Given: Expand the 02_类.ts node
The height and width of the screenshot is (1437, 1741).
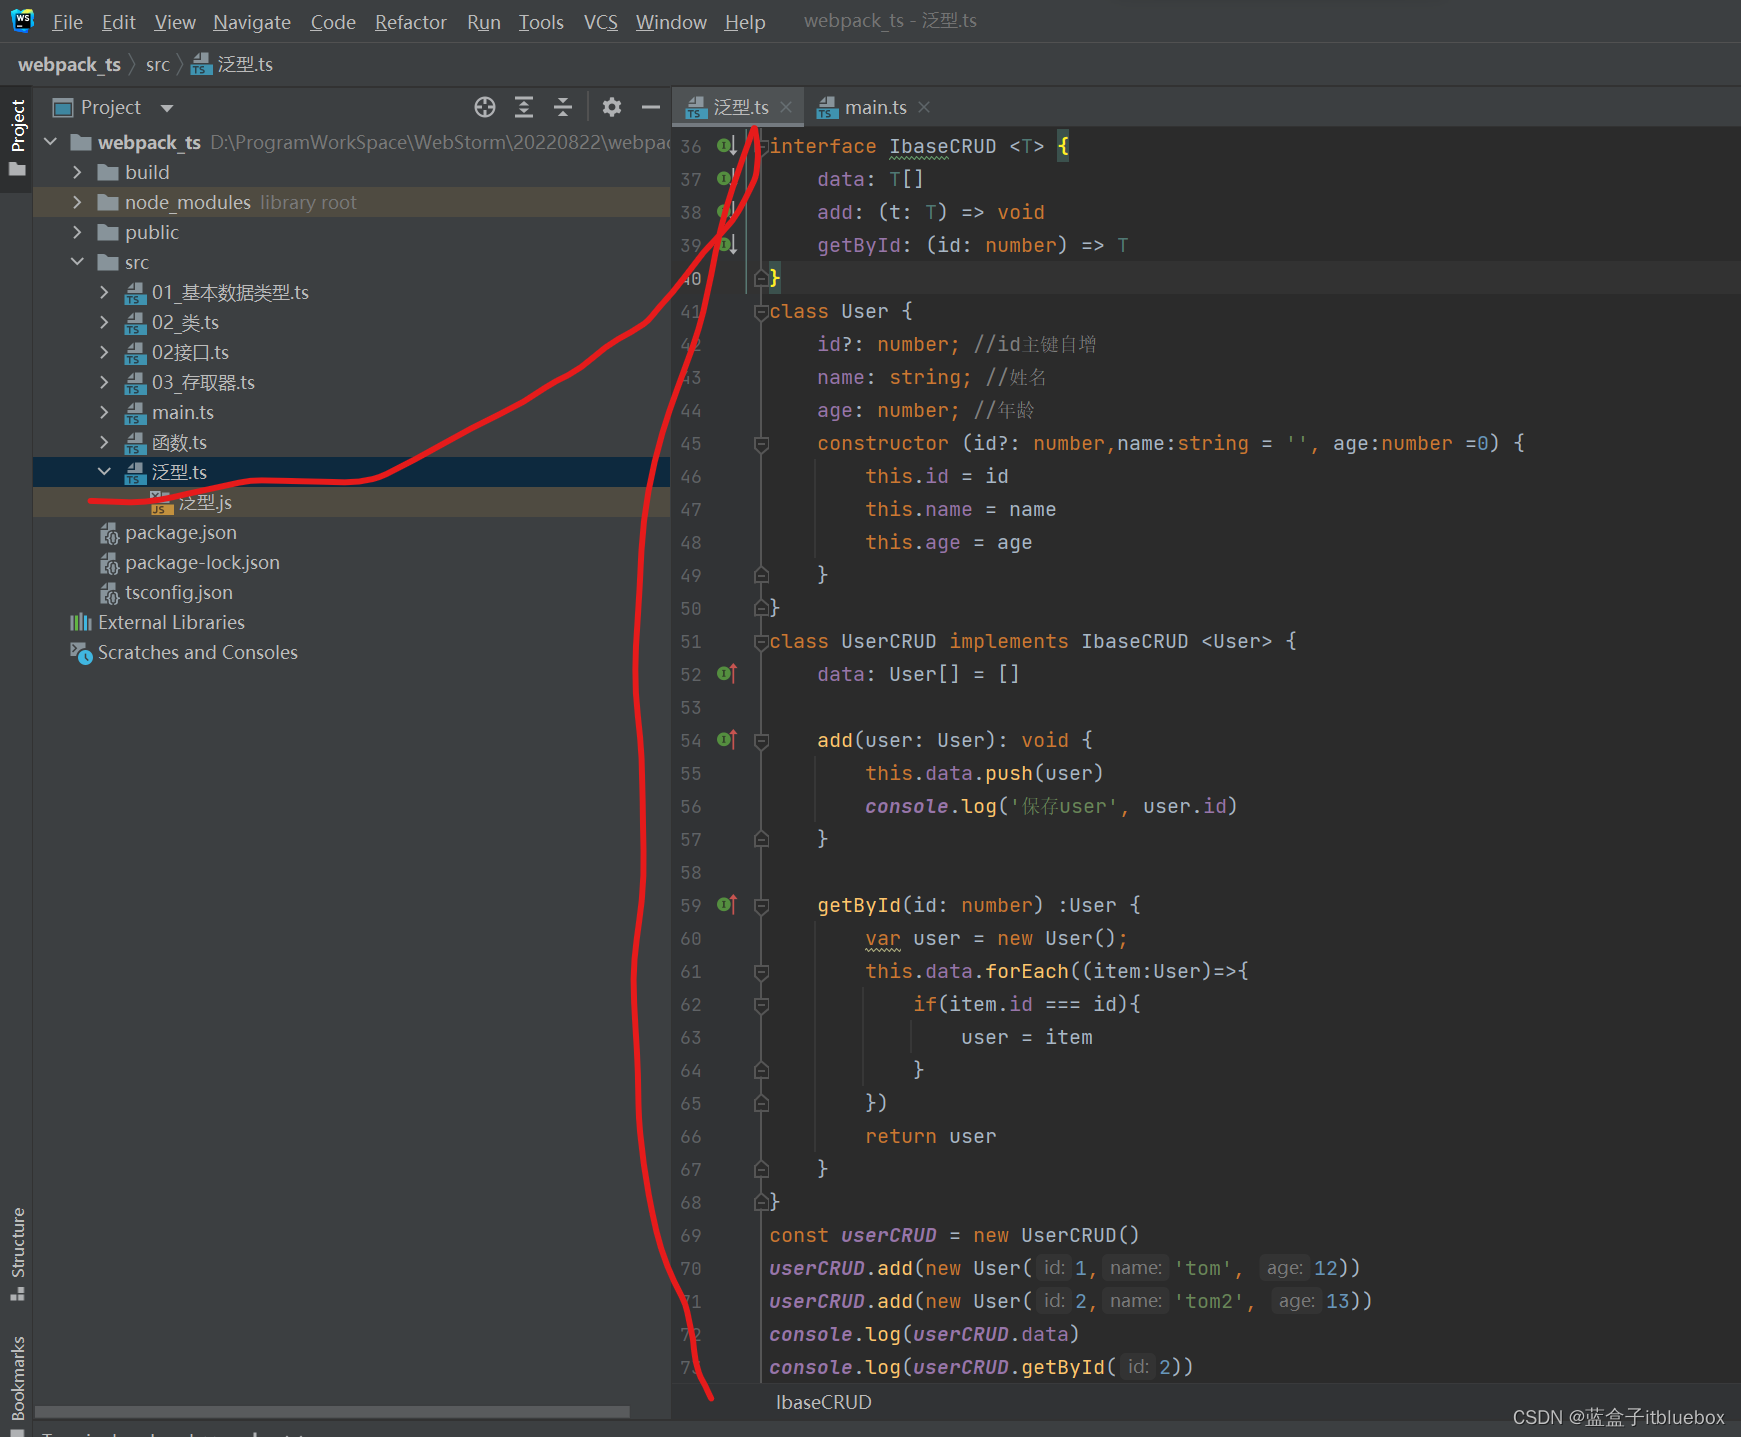Looking at the screenshot, I should [104, 322].
